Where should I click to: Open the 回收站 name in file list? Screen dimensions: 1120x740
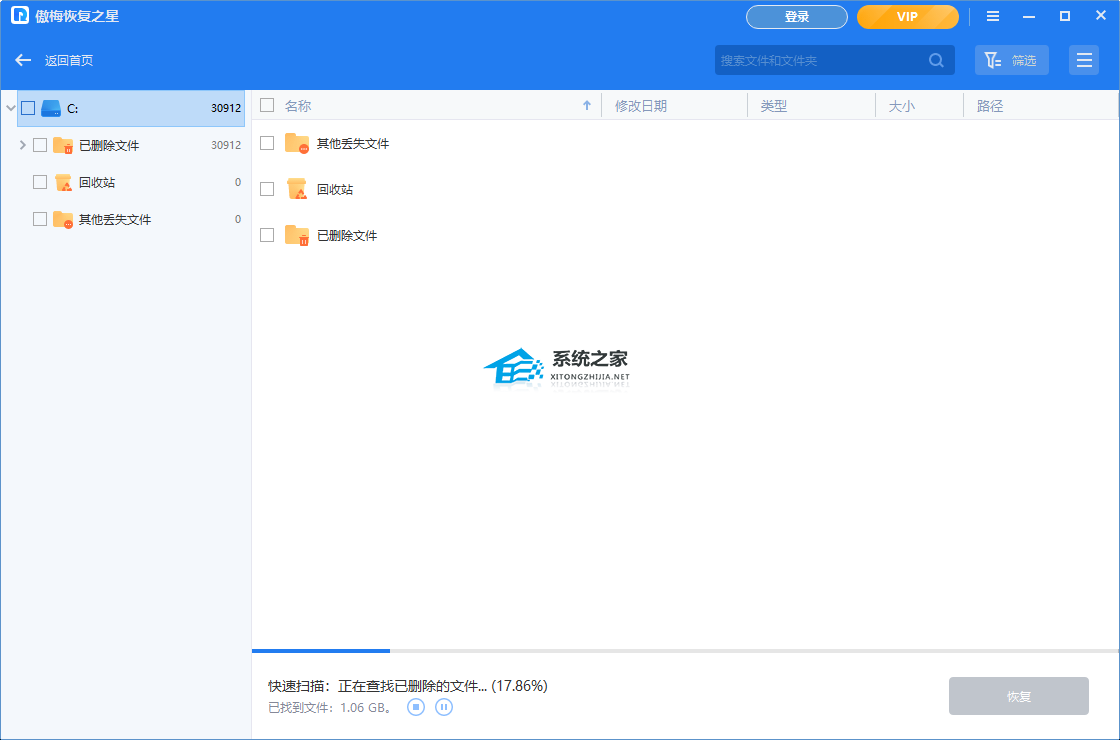click(335, 189)
